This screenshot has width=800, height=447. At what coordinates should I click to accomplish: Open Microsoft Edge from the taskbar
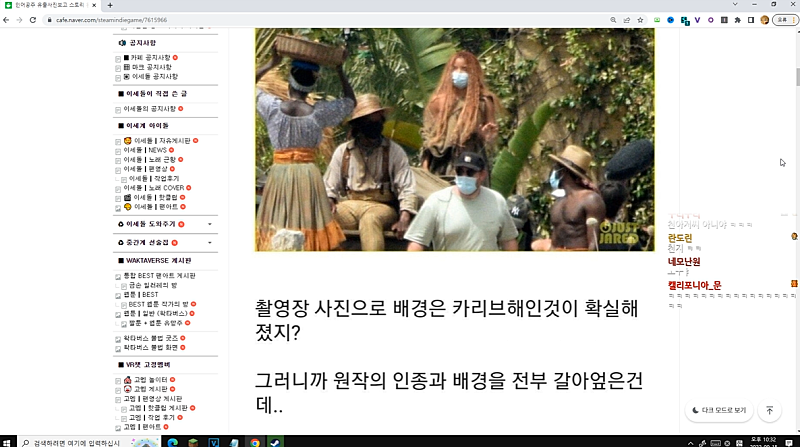point(172,442)
